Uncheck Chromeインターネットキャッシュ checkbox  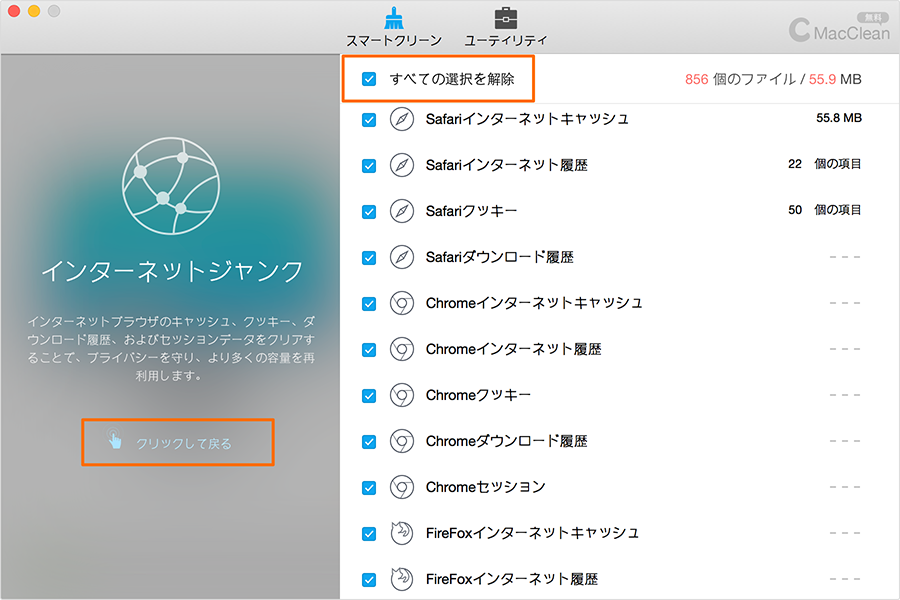pos(369,304)
